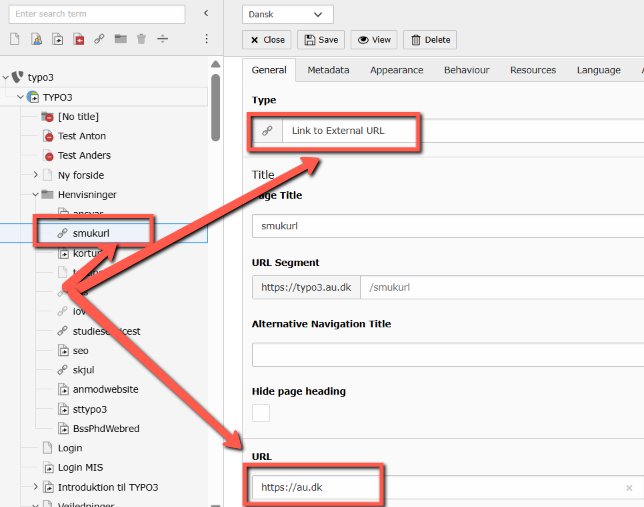Switch to the Behaviour tab
This screenshot has width=644, height=507.
[x=466, y=70]
